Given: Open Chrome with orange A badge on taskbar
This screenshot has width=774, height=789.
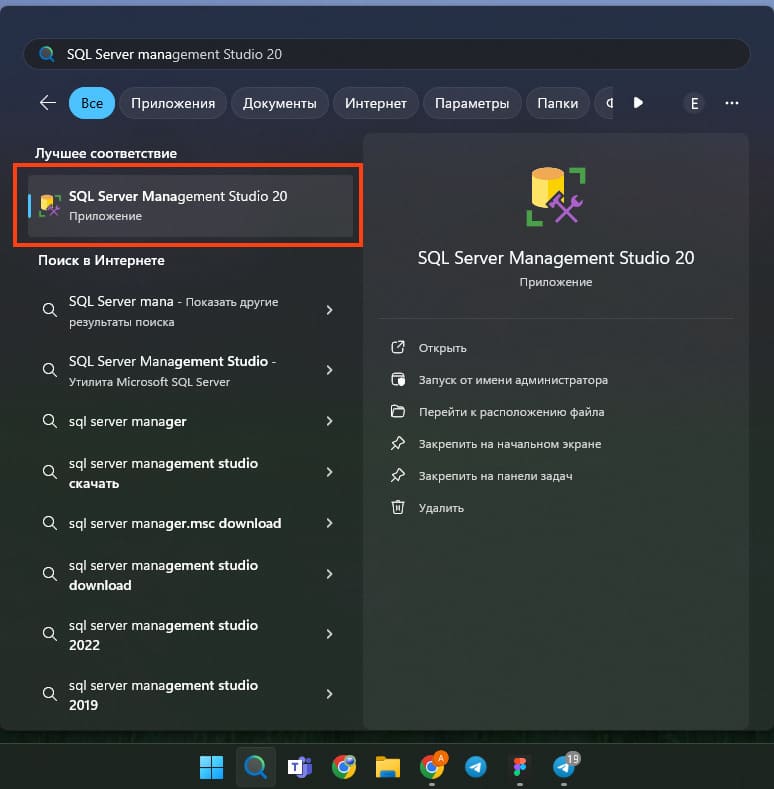Looking at the screenshot, I should [x=432, y=765].
